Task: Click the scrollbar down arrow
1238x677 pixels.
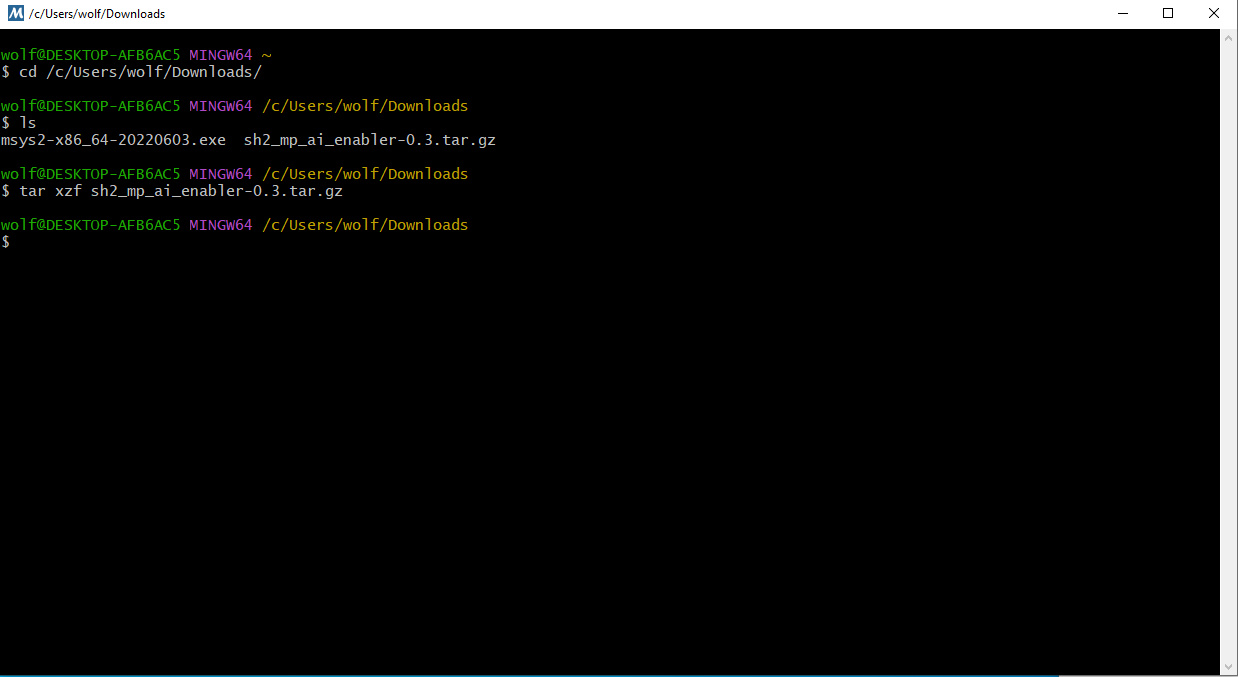Action: click(1229, 666)
